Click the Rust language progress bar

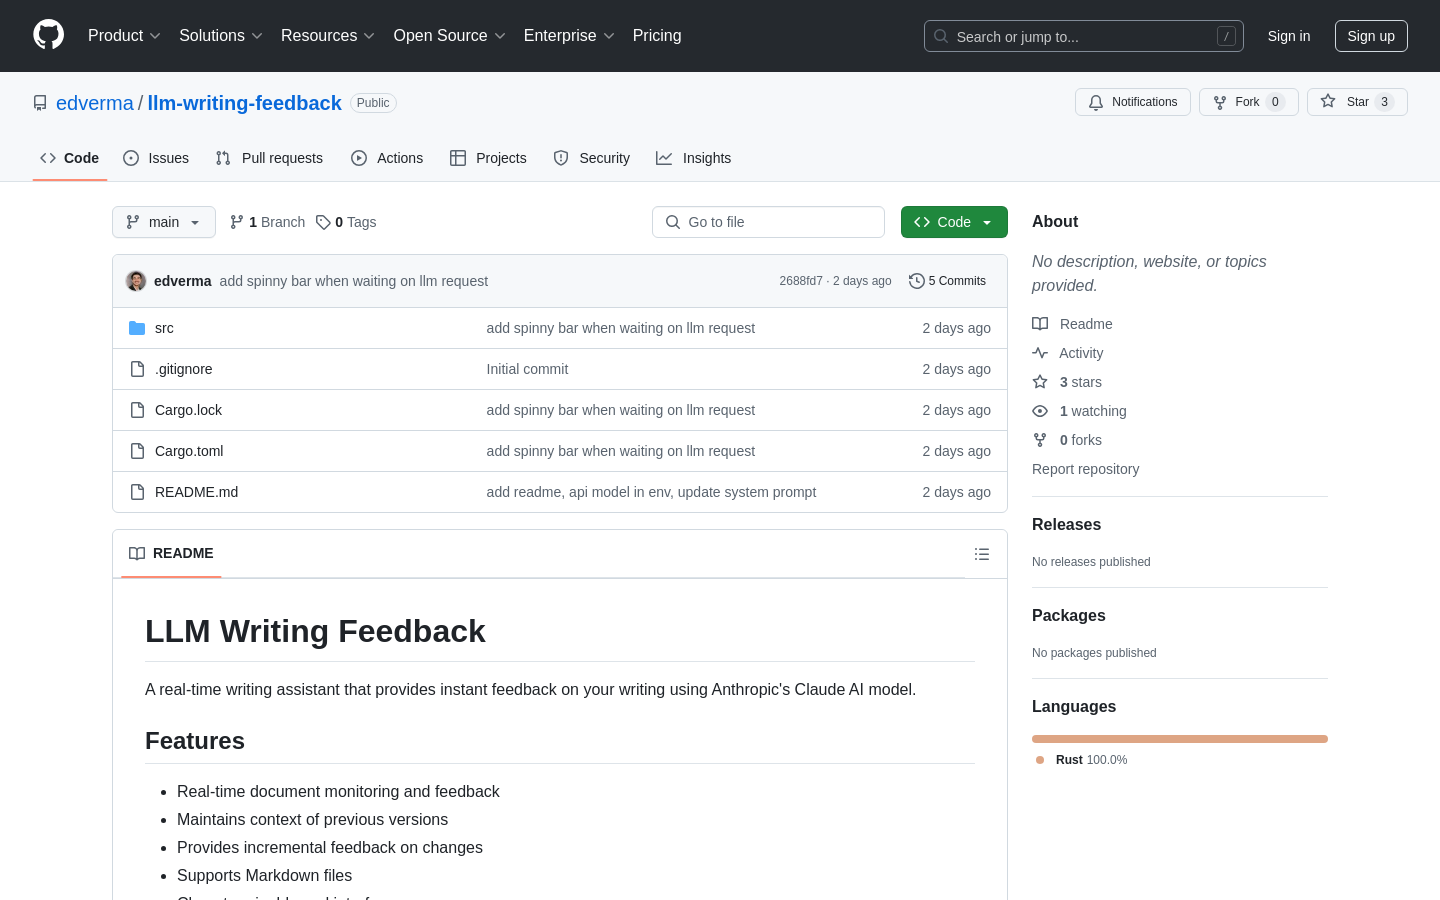pos(1180,739)
